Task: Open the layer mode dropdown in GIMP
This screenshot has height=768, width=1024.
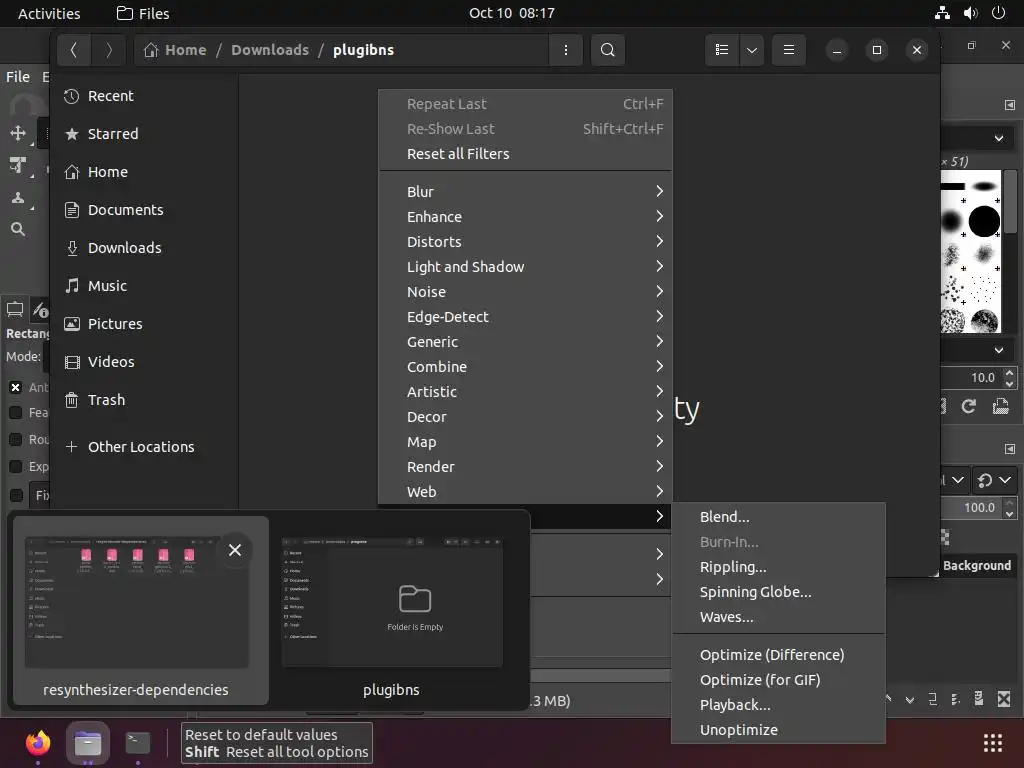Action: [956, 480]
